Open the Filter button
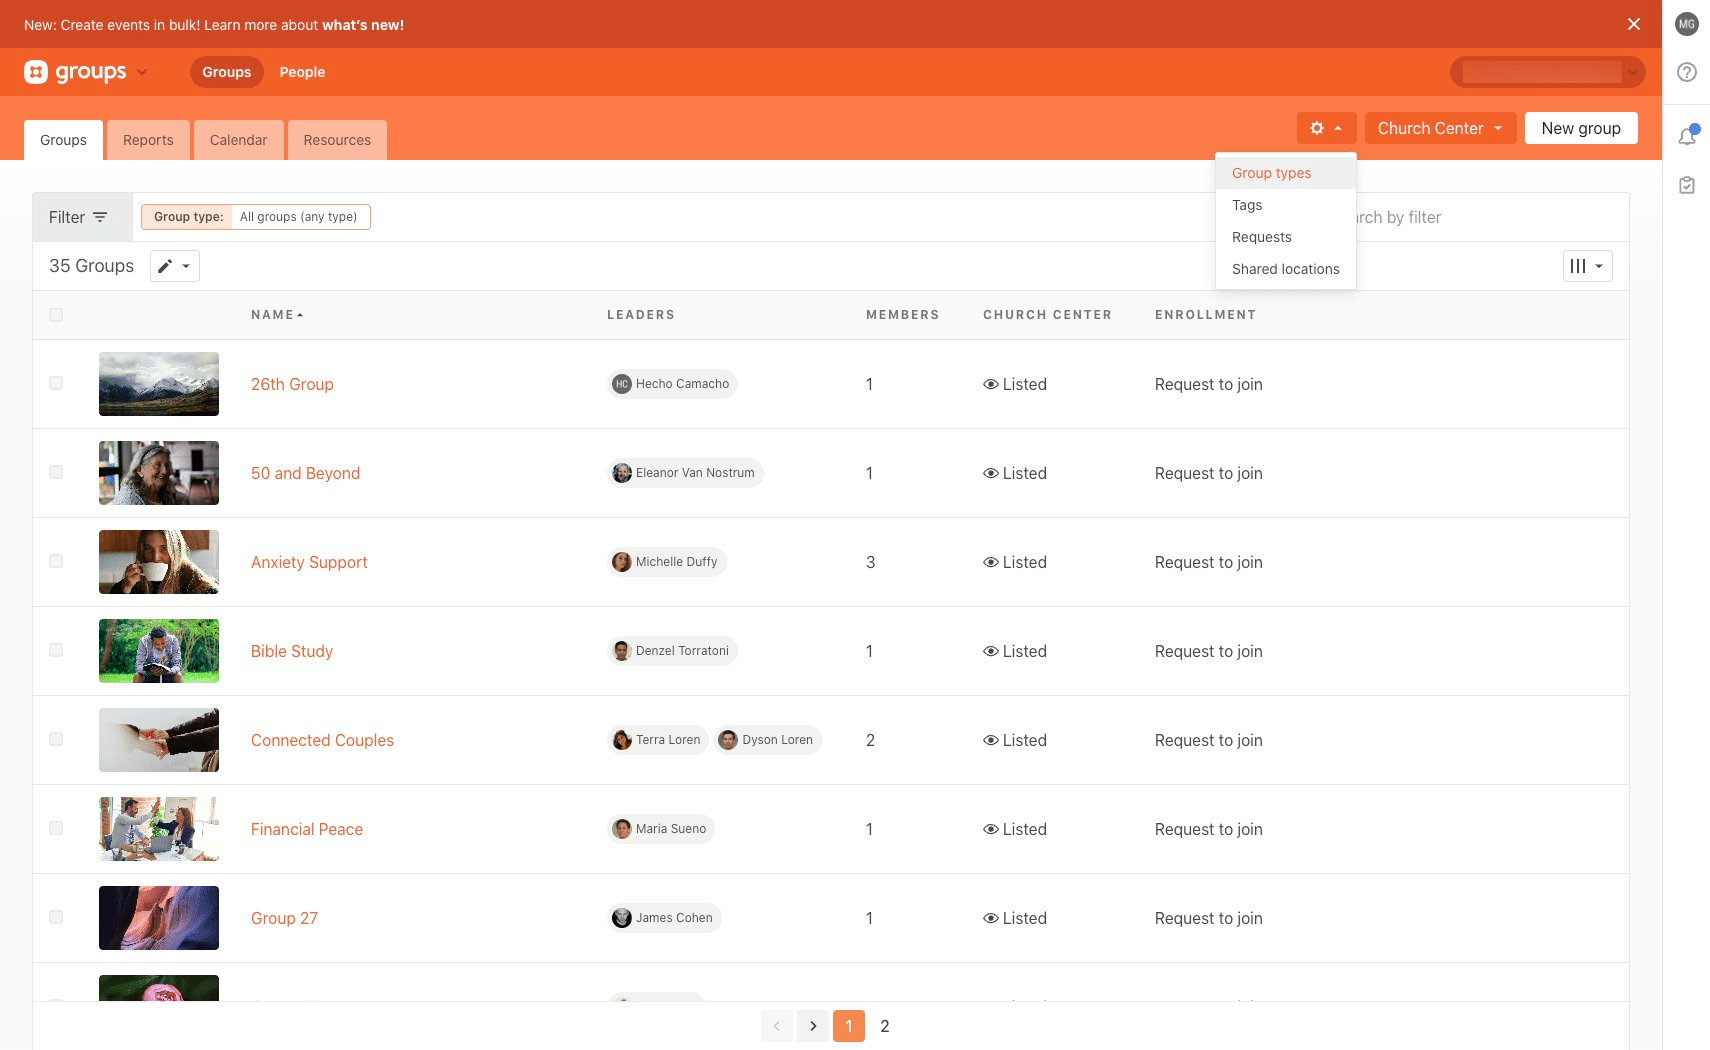This screenshot has height=1050, width=1710. click(x=82, y=217)
